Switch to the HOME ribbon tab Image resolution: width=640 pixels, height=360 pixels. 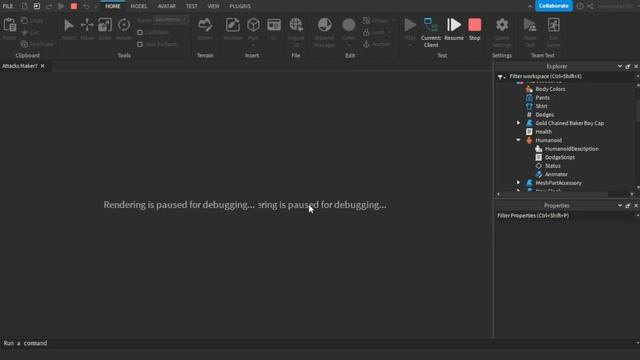(113, 6)
